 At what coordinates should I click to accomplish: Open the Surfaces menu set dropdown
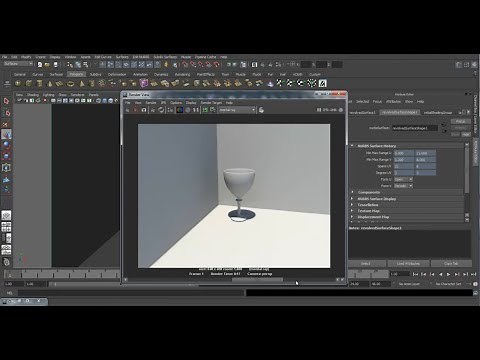[18, 63]
